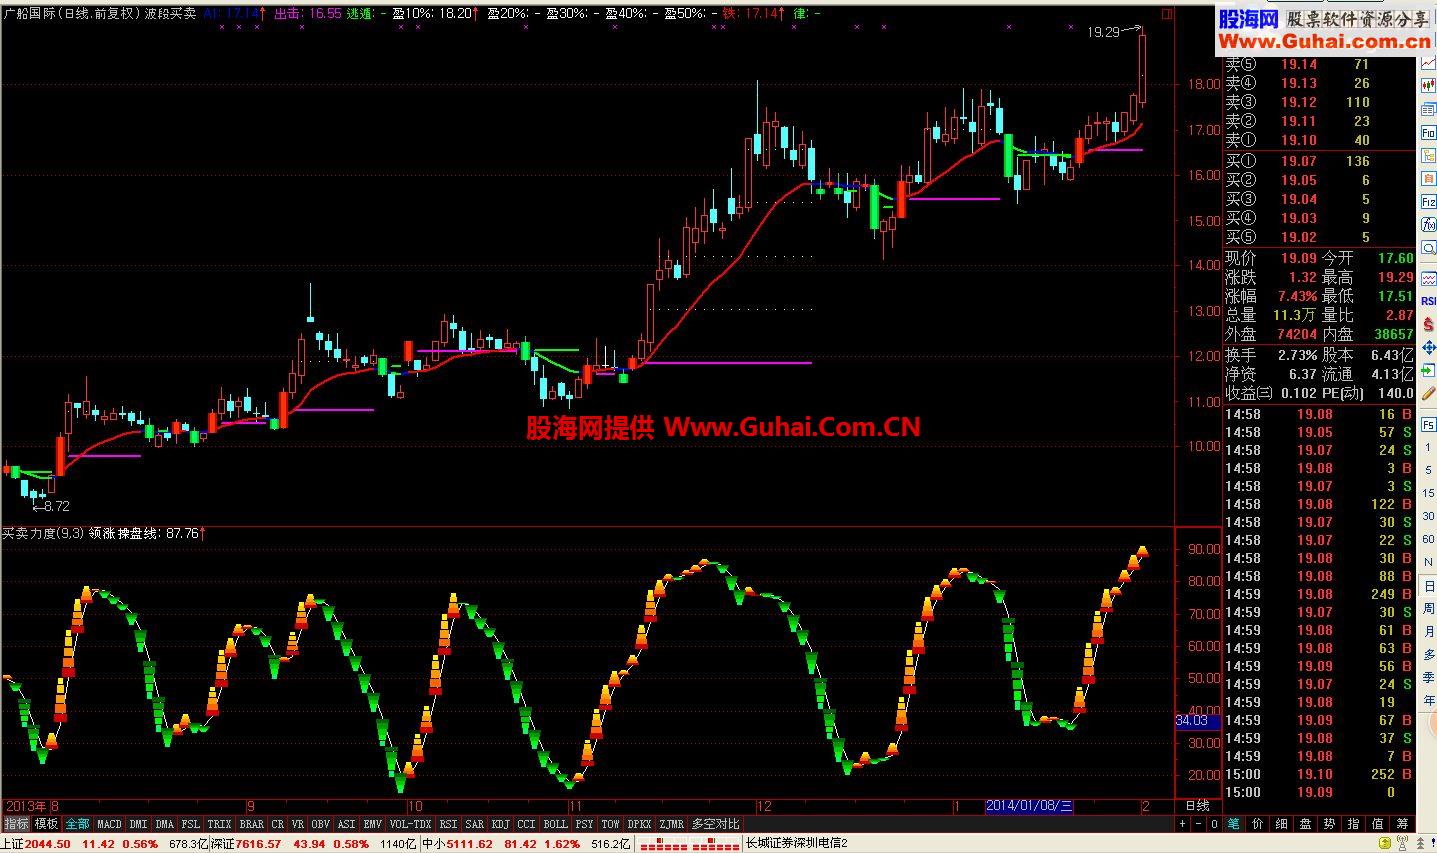Switch to the 盘 tab
Image resolution: width=1437 pixels, height=853 pixels.
tap(1305, 824)
